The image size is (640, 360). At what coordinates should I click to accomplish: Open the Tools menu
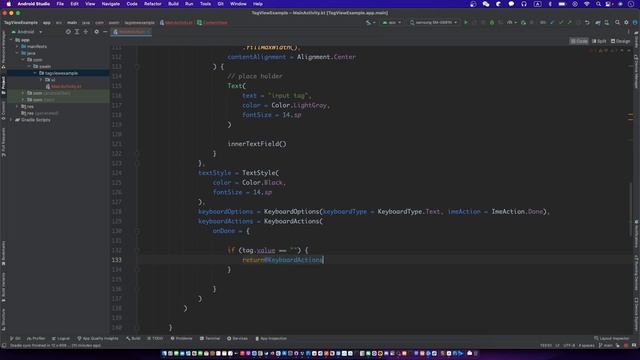(205, 4)
